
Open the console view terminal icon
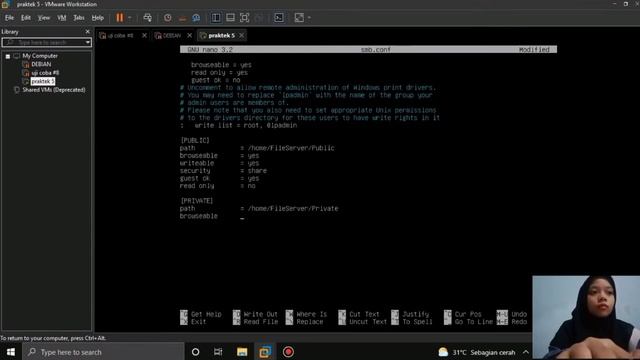pyautogui.click(x=279, y=18)
